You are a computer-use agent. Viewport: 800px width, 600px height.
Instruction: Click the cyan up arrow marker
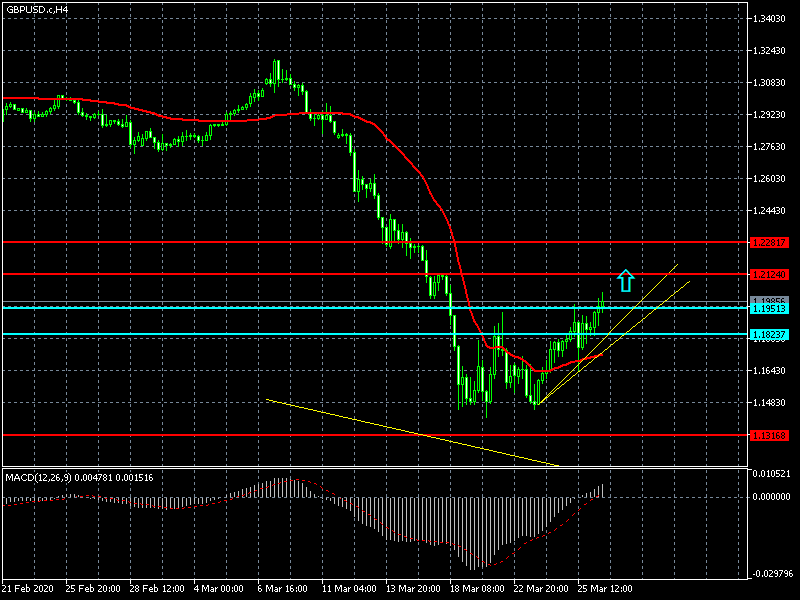click(x=626, y=280)
